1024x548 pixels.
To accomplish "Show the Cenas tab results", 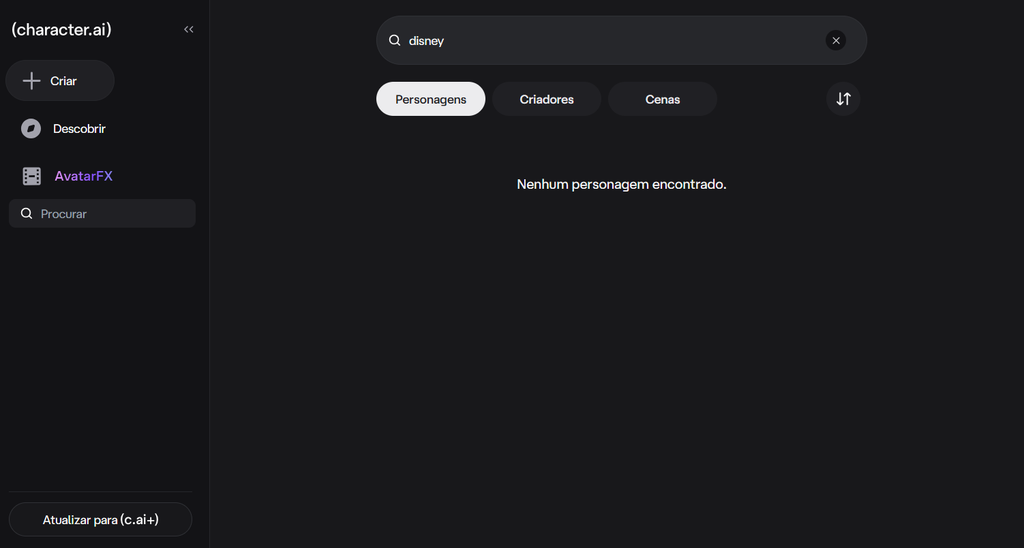I will [x=662, y=100].
